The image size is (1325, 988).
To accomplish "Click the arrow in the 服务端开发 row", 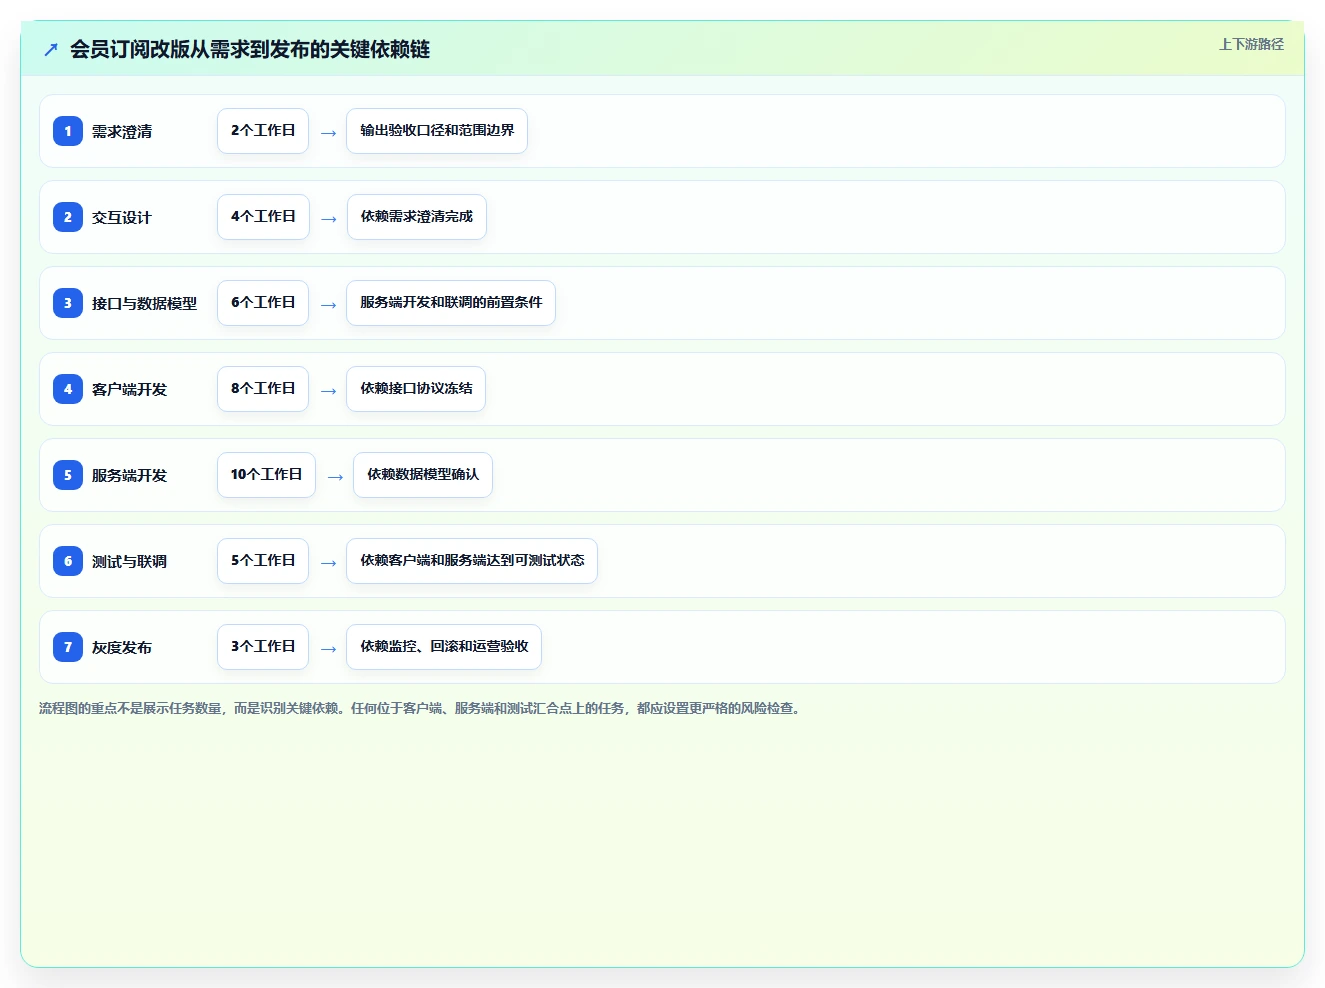I will [335, 477].
